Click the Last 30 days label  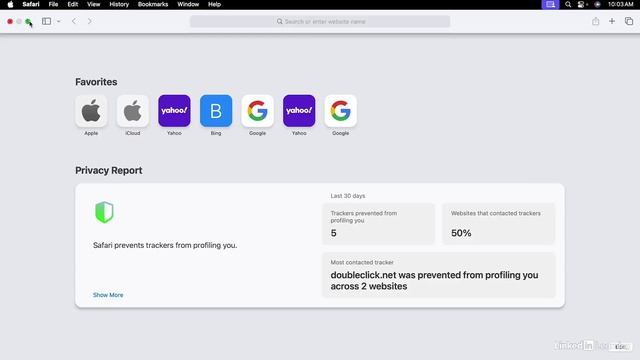(348, 196)
